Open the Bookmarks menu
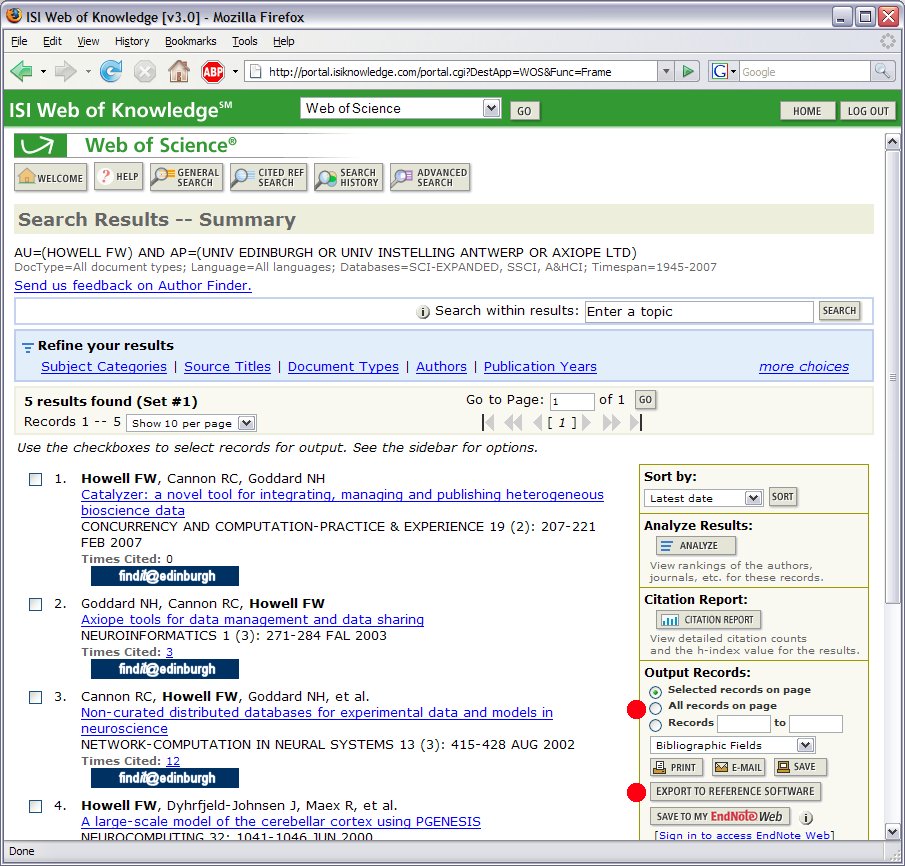The image size is (905, 866). [190, 41]
